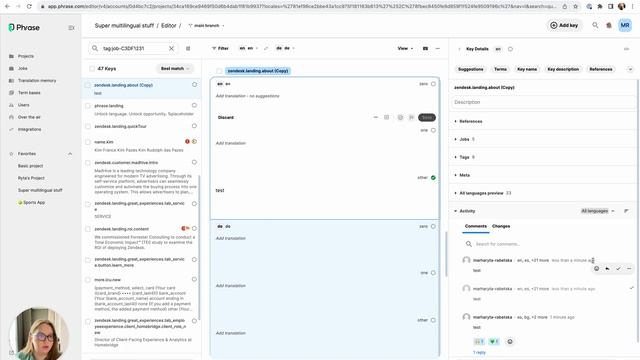Click status circle of phrase.landing key
Image resolution: width=640 pixels, height=360 pixels.
point(194,105)
